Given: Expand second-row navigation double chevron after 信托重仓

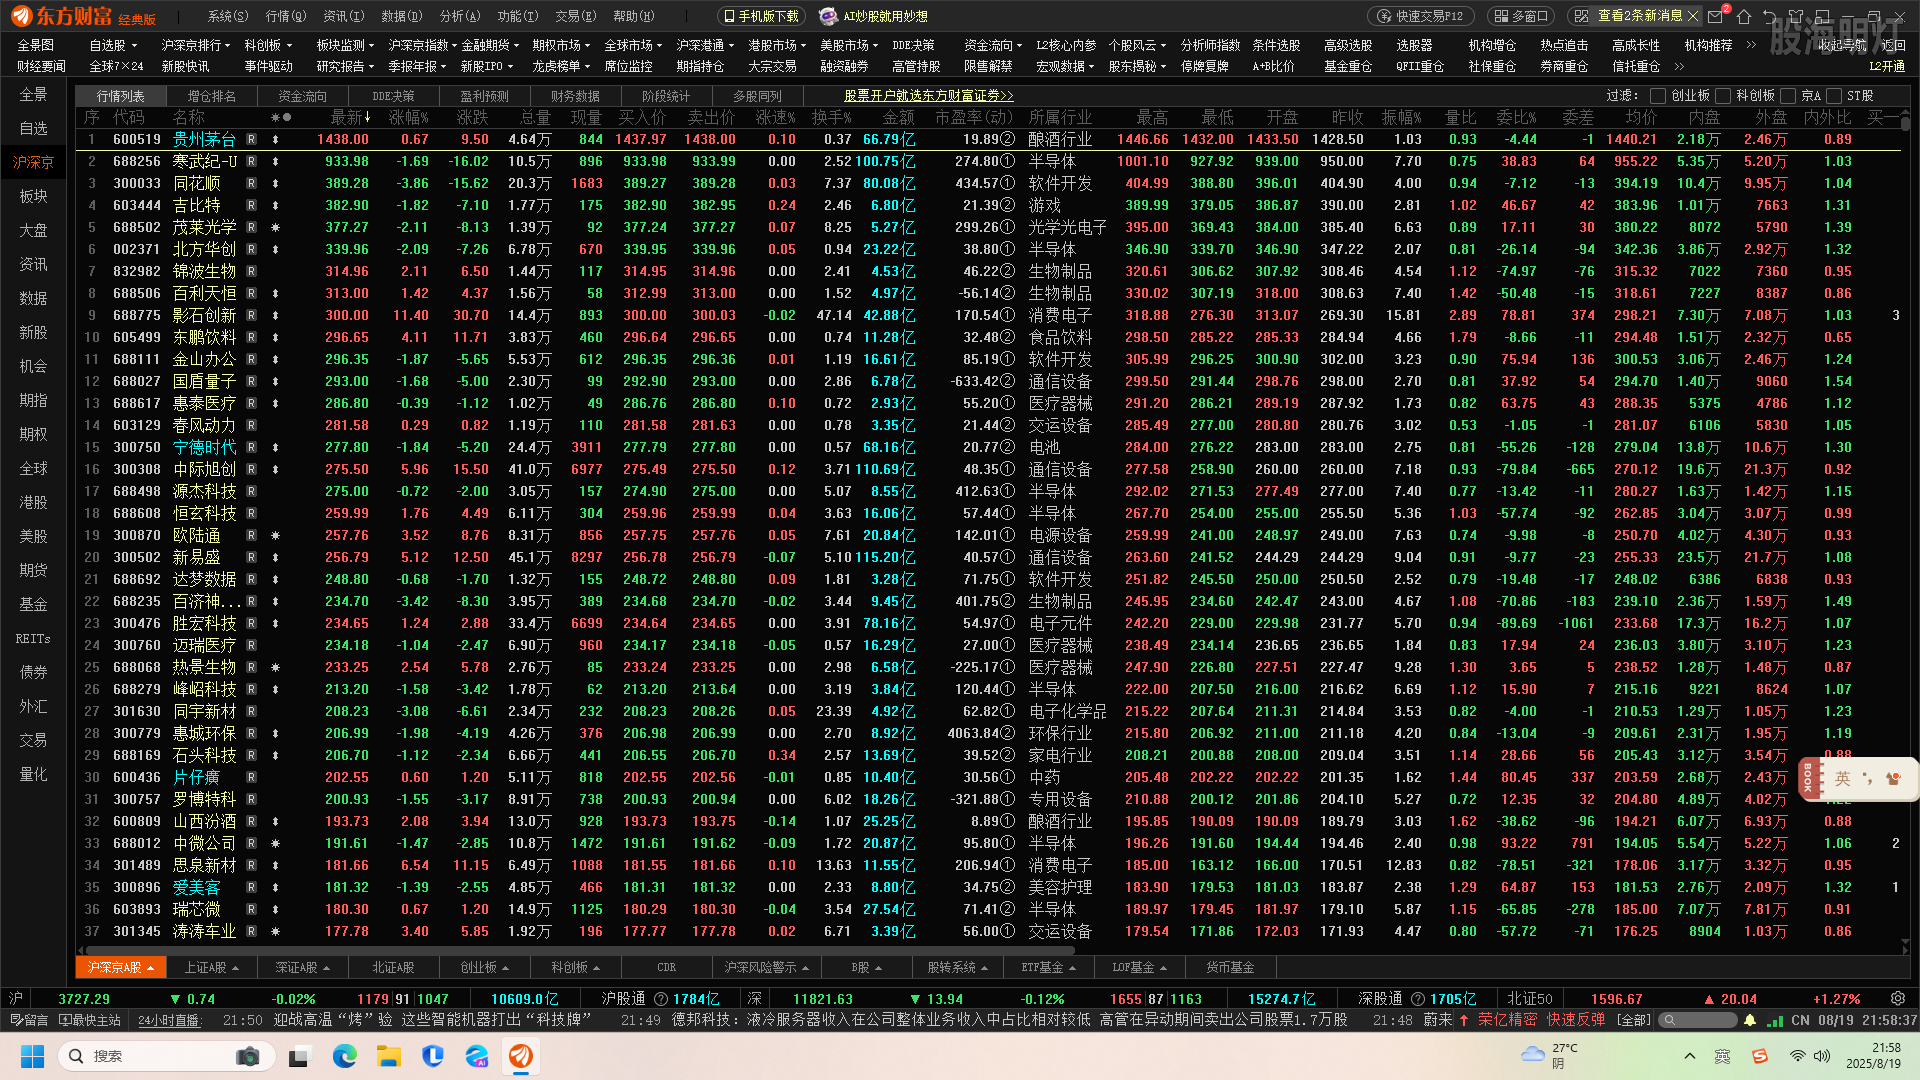Looking at the screenshot, I should click(1679, 66).
